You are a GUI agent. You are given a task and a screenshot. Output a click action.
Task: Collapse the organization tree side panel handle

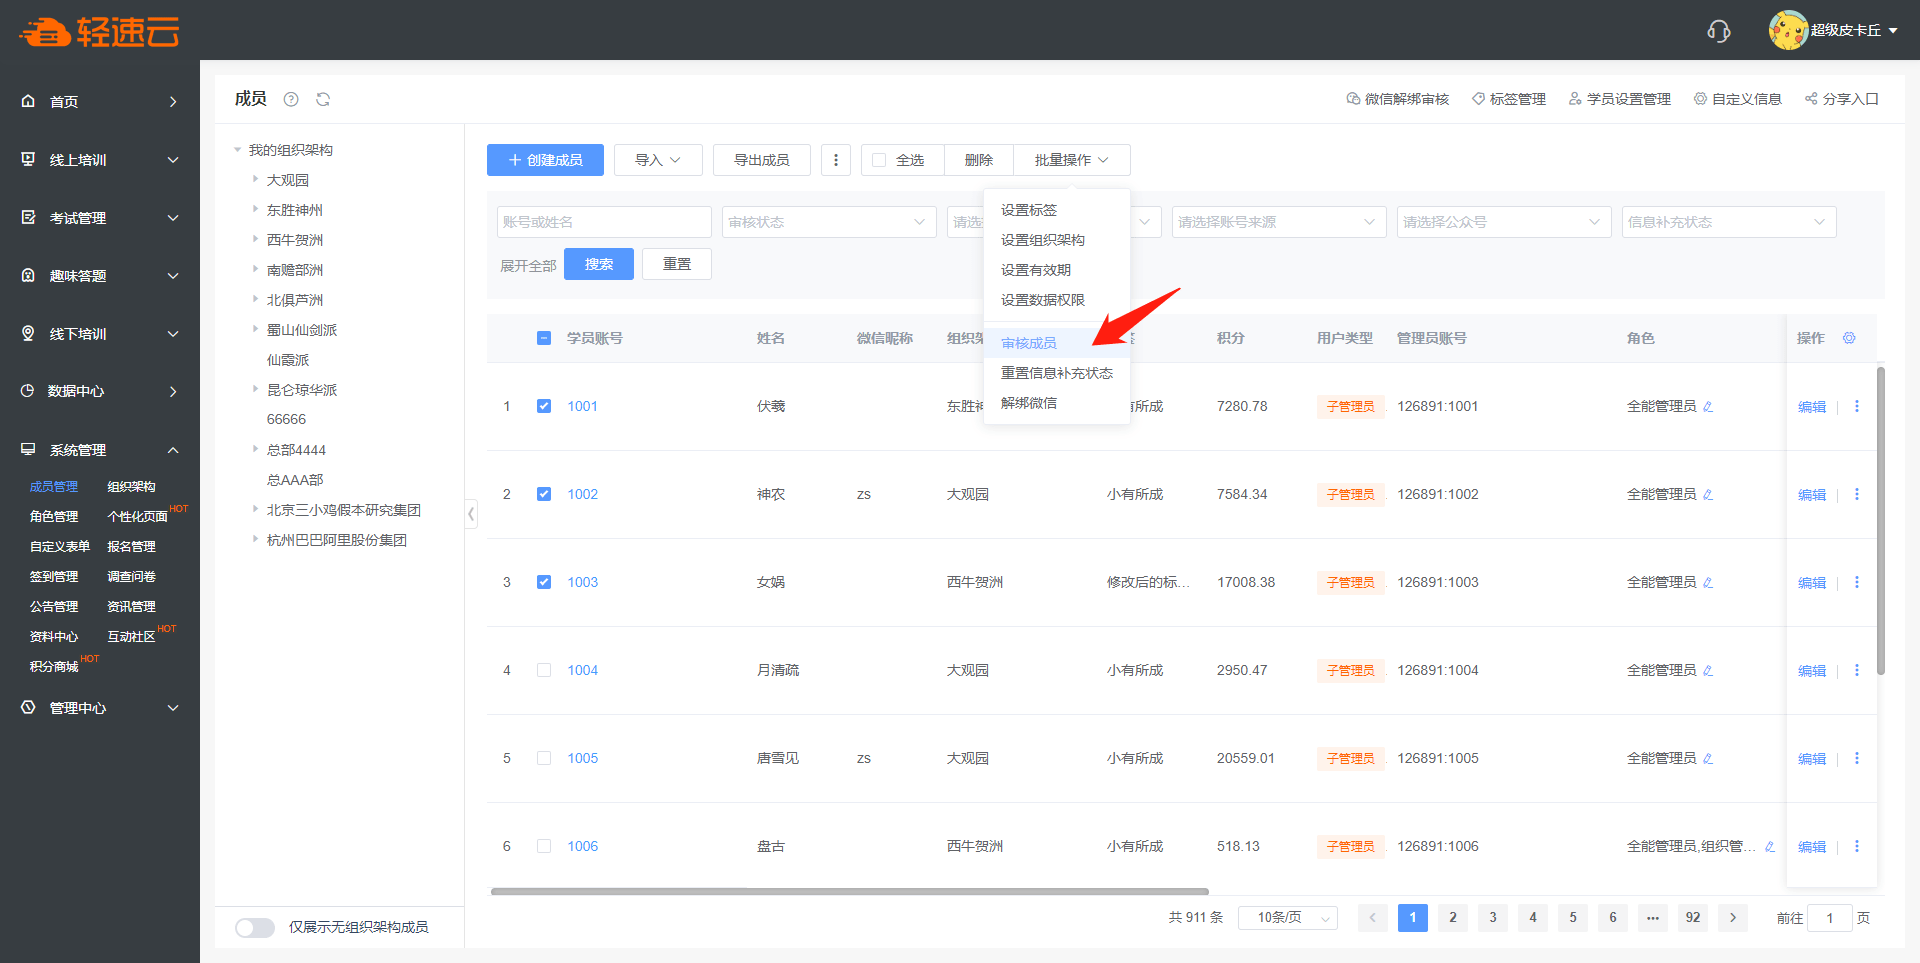[x=471, y=514]
